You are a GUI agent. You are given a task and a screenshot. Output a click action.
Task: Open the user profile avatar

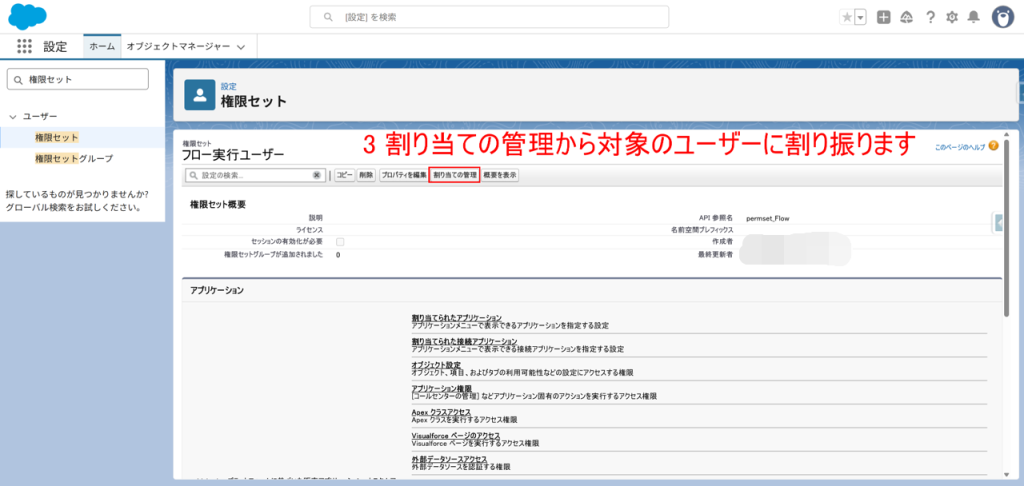pos(1002,17)
